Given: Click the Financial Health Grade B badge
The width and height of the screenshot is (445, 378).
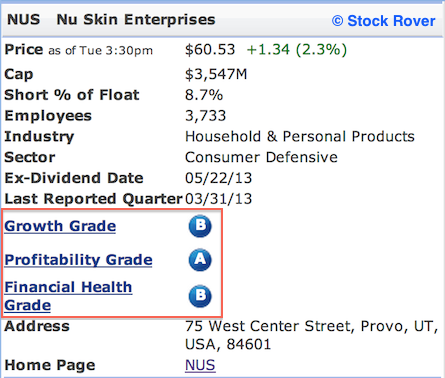Looking at the screenshot, I should (200, 296).
